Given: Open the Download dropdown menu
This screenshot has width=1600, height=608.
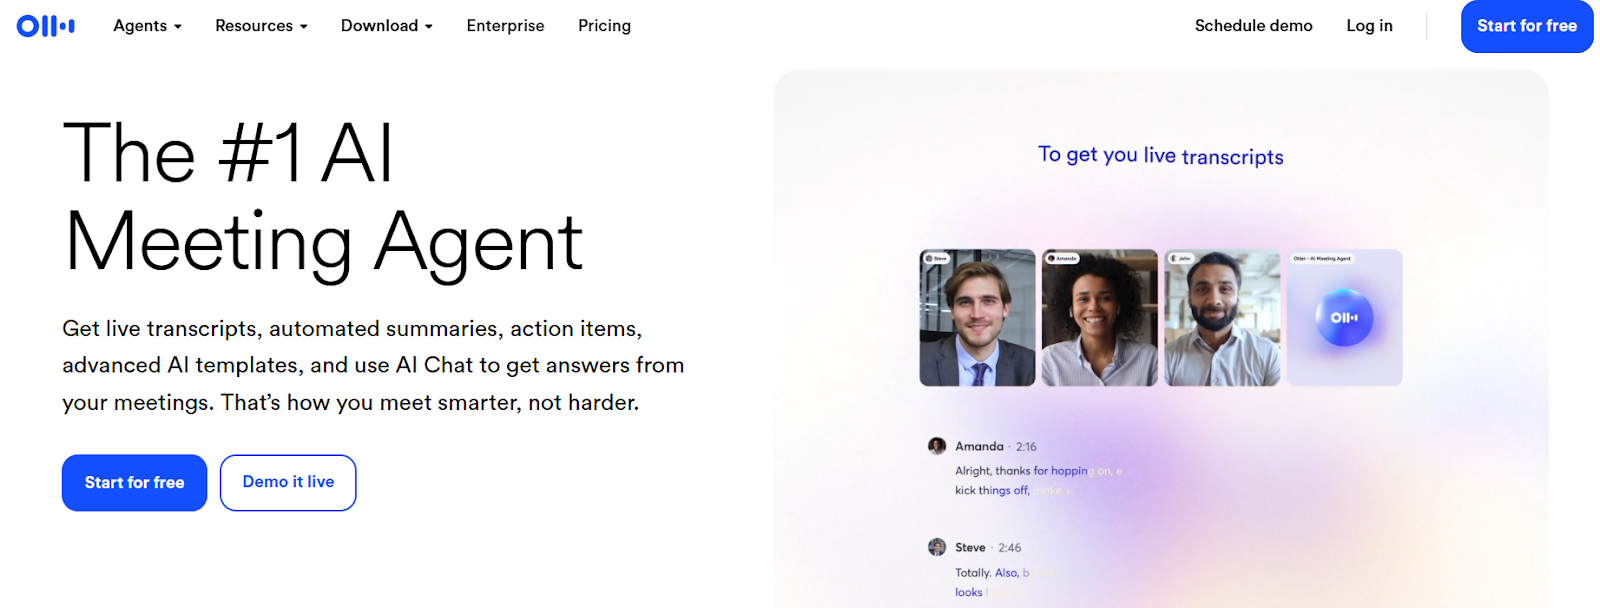Looking at the screenshot, I should 386,26.
